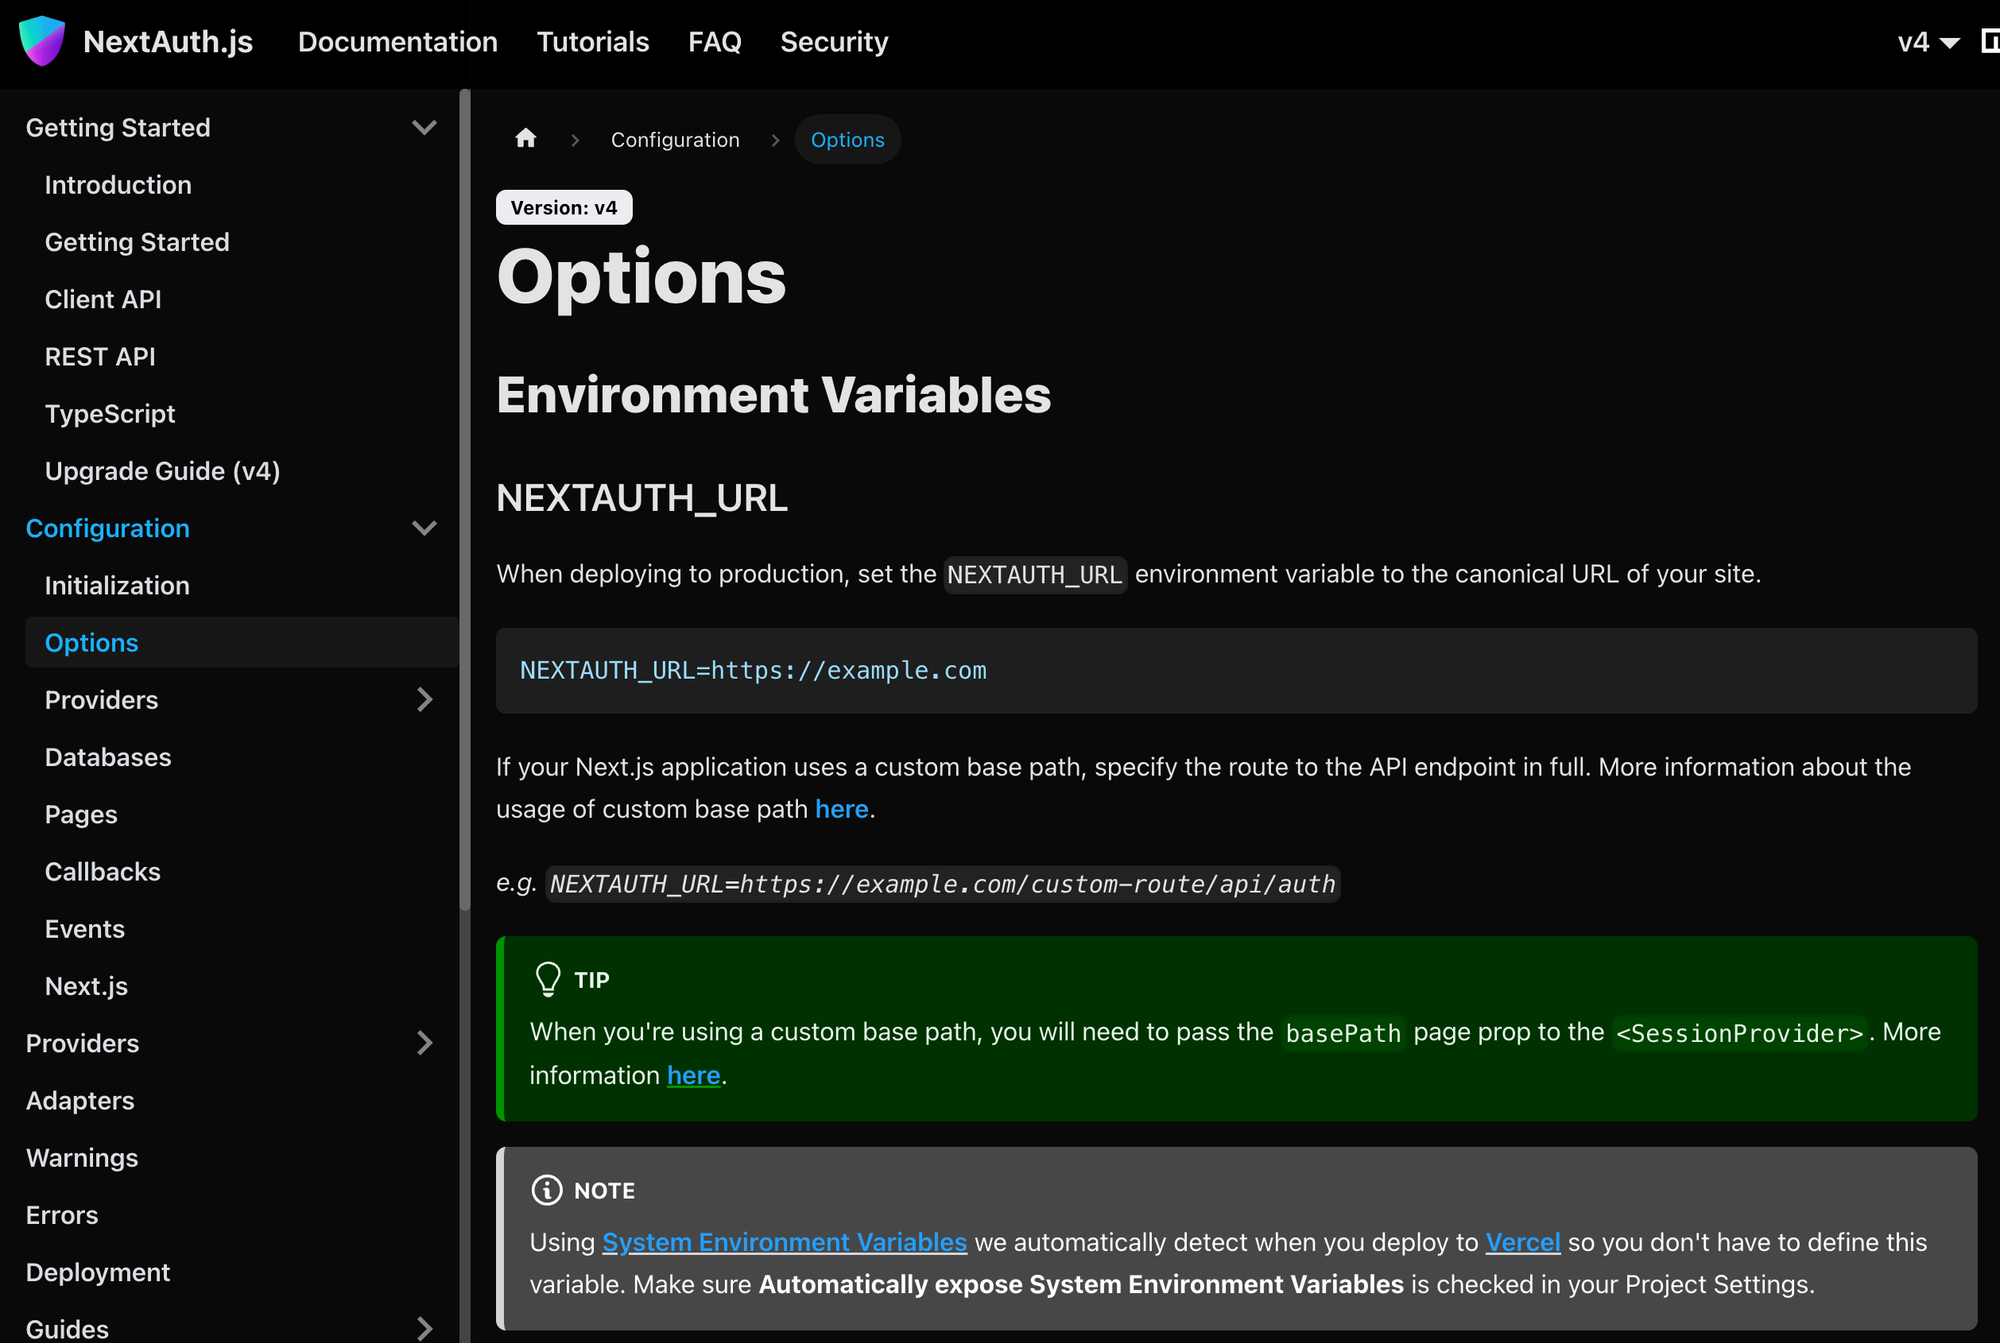Open TypeScript in the sidebar
The image size is (2000, 1343).
110,414
